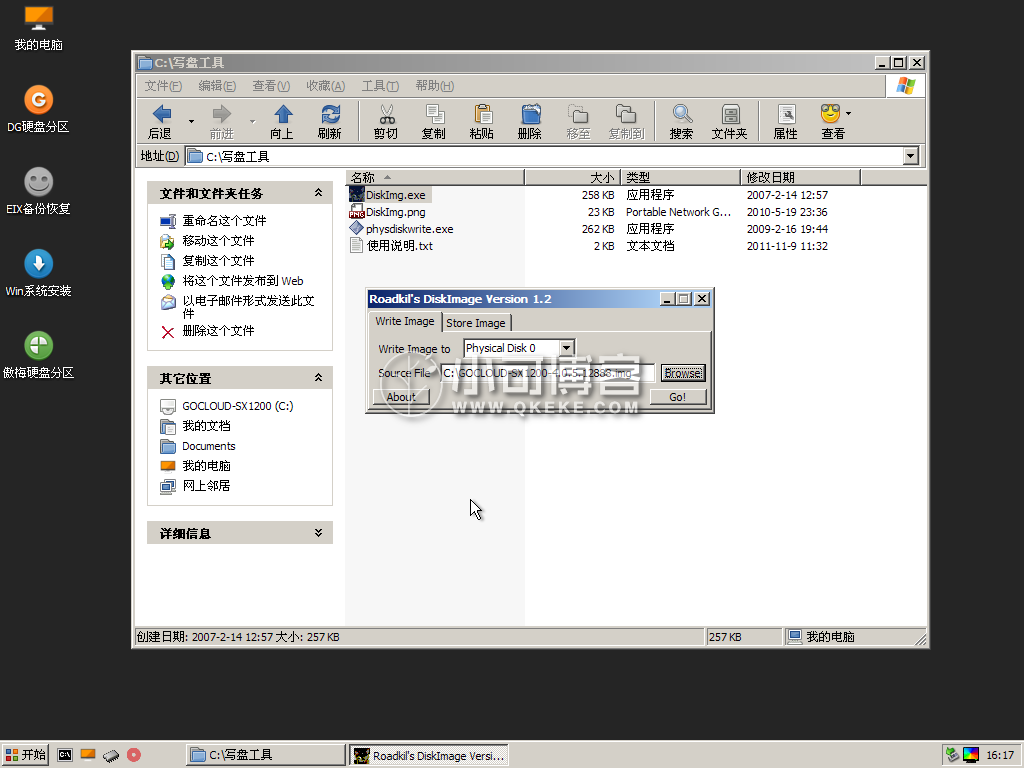The width and height of the screenshot is (1024, 768).
Task: Open Win系统安装 desktop icon
Action: pos(38,274)
